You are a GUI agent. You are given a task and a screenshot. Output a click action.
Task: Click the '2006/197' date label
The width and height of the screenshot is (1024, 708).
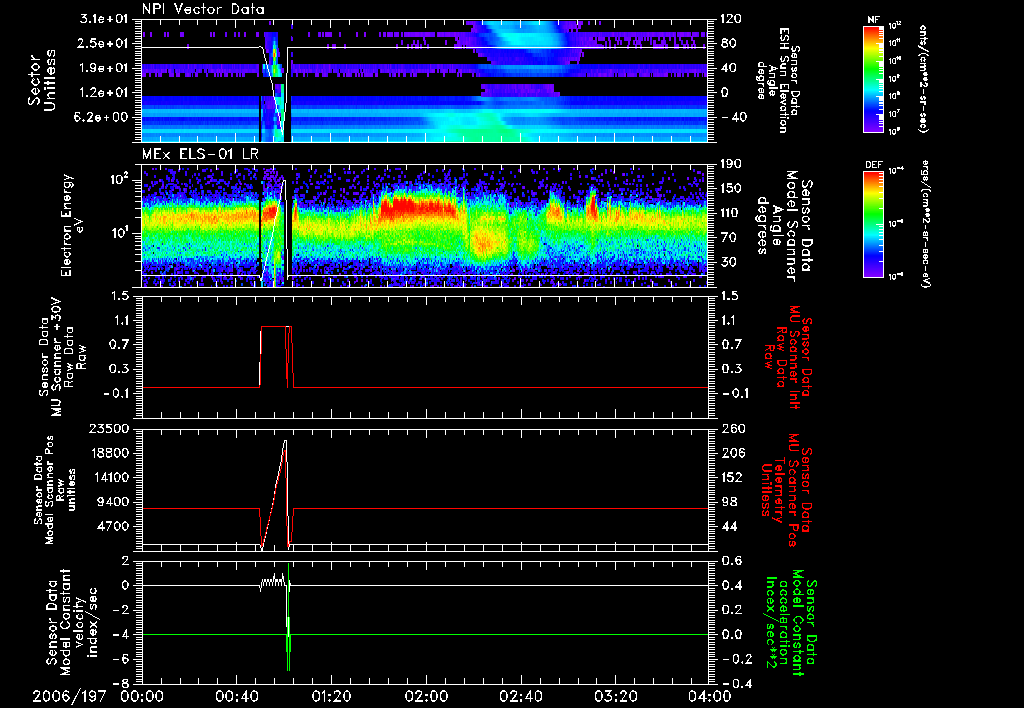pos(69,697)
